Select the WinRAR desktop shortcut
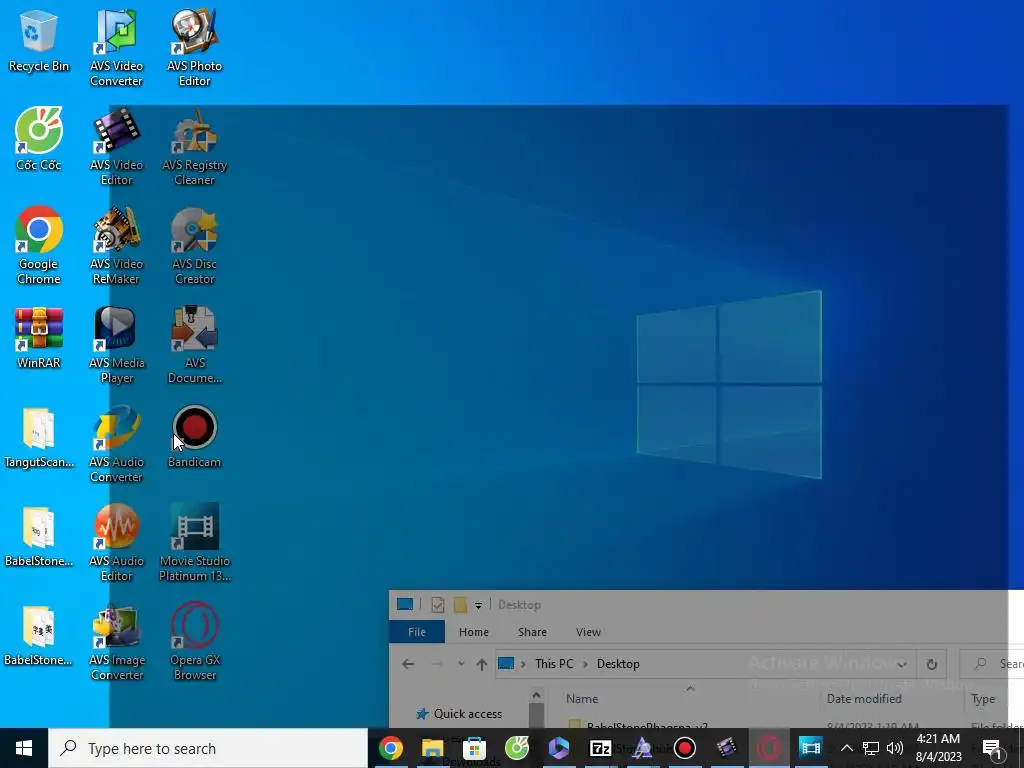The image size is (1024, 768). pyautogui.click(x=39, y=338)
